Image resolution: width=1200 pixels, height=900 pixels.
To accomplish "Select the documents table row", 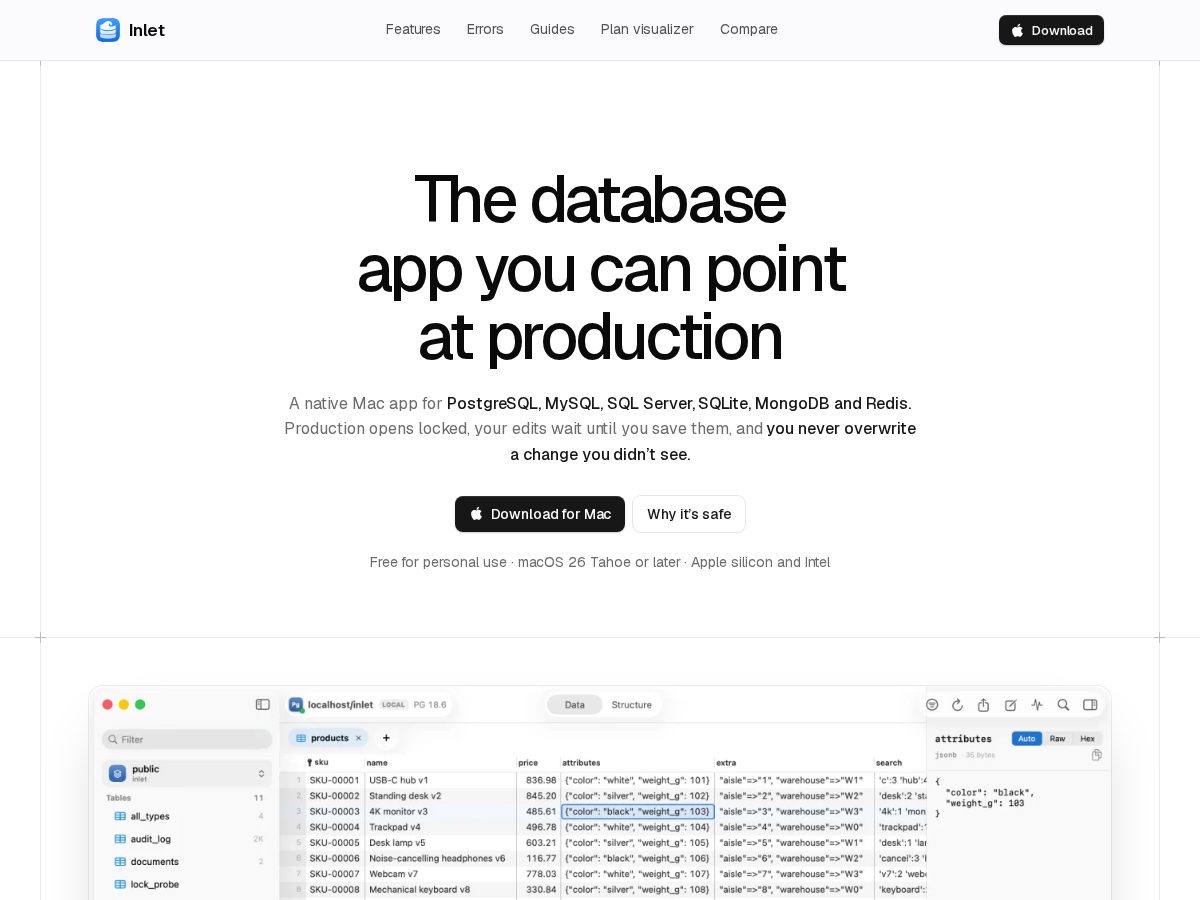I will tap(187, 861).
